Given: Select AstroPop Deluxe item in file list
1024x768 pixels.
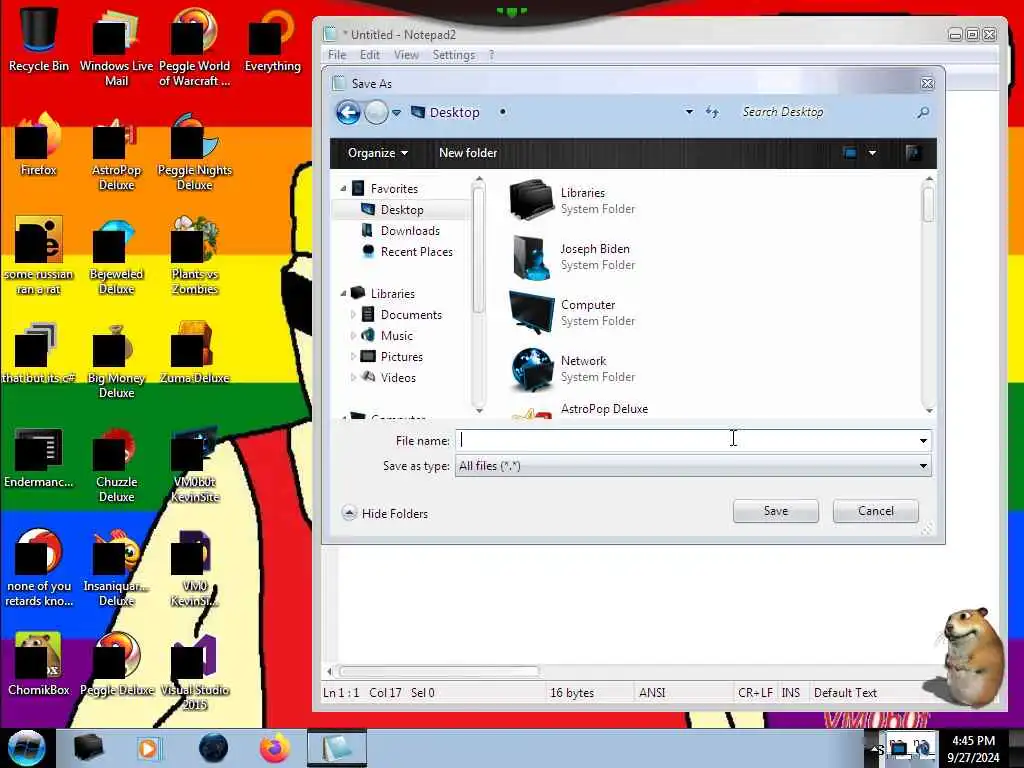Looking at the screenshot, I should [x=604, y=409].
